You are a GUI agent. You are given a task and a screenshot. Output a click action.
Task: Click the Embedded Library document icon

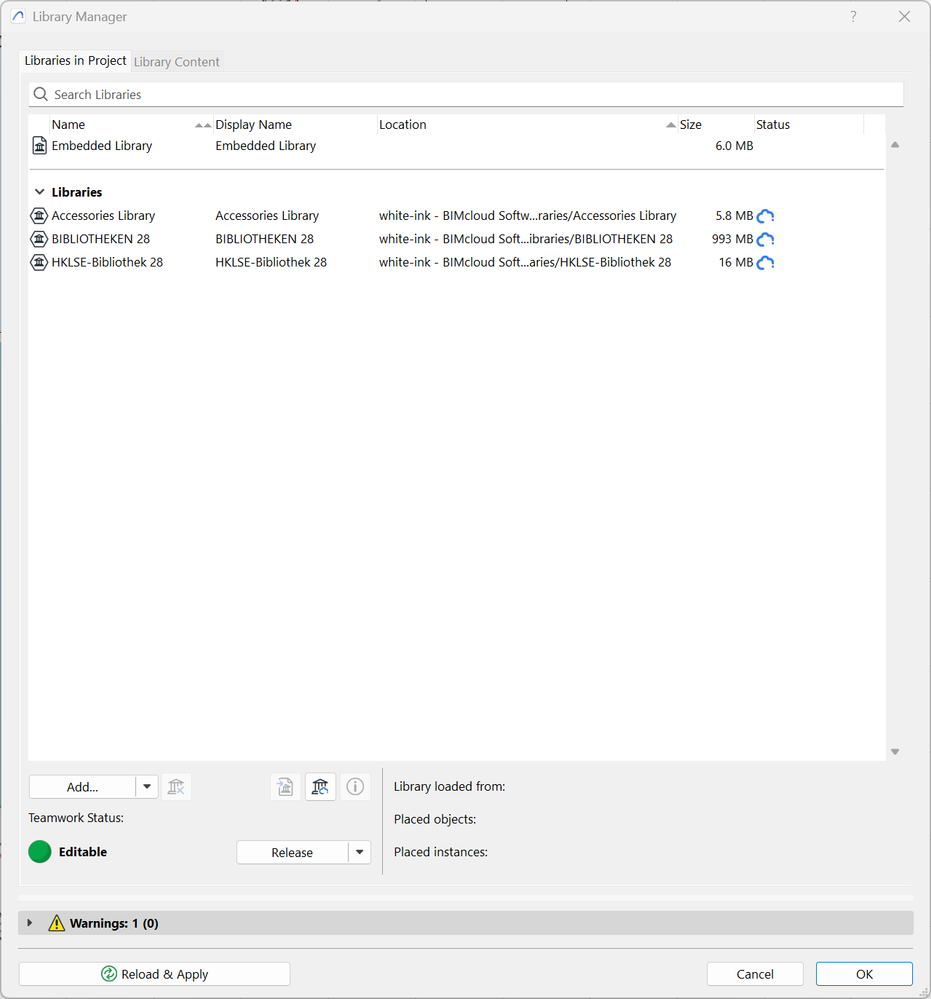pyautogui.click(x=40, y=145)
